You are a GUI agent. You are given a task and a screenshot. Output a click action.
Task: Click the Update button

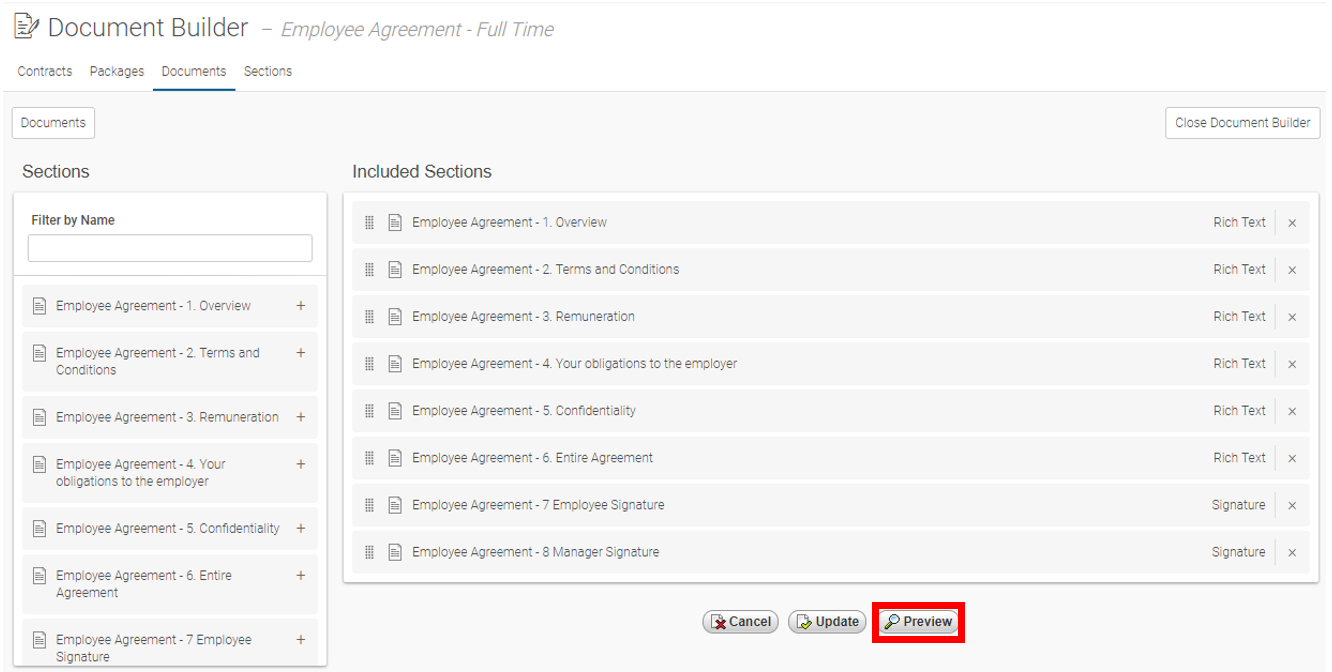827,622
